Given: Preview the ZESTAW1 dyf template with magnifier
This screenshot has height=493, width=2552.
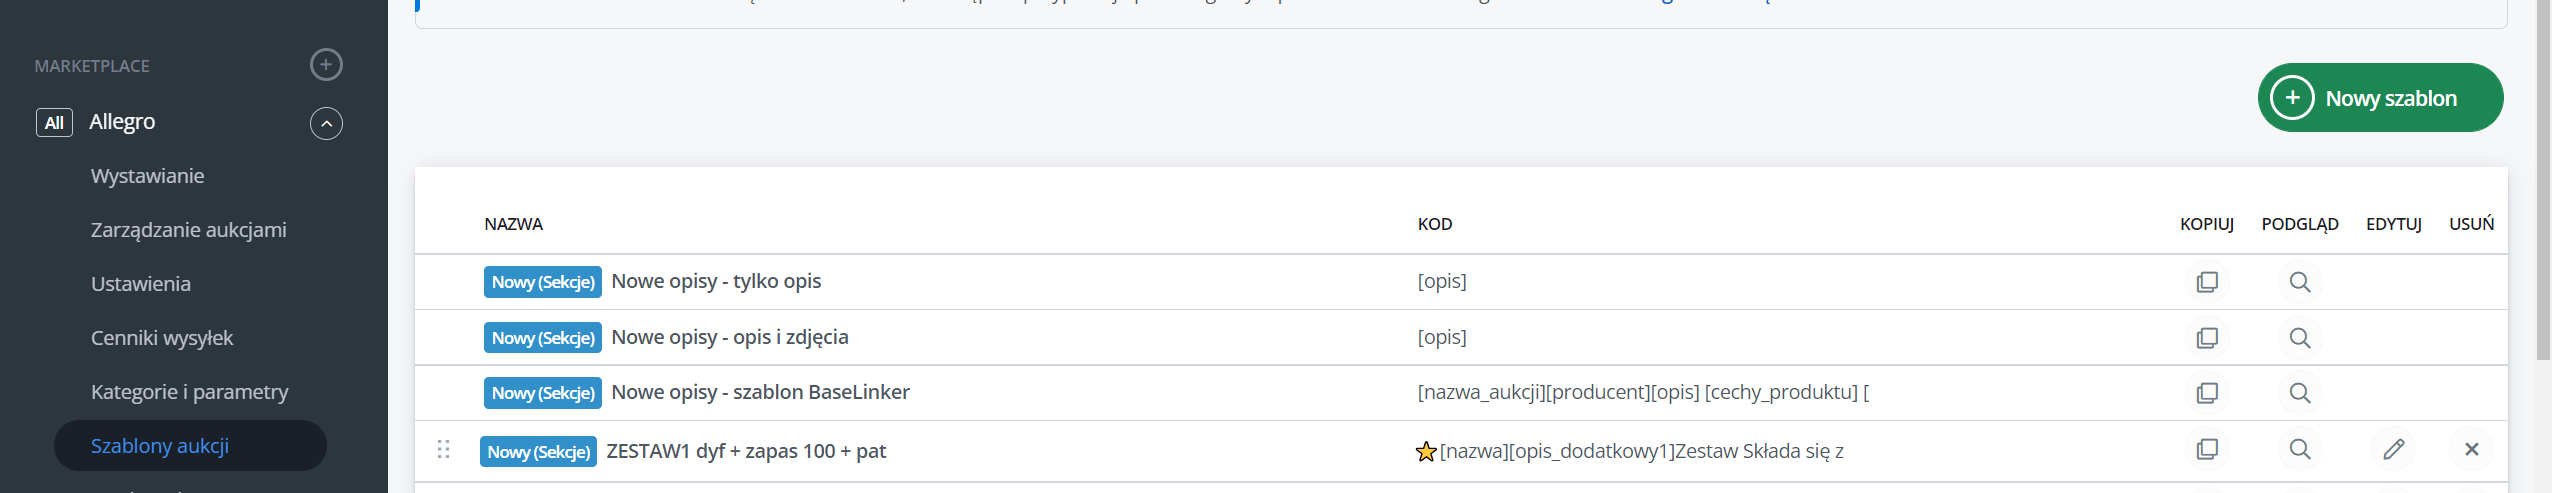Looking at the screenshot, I should [x=2300, y=449].
